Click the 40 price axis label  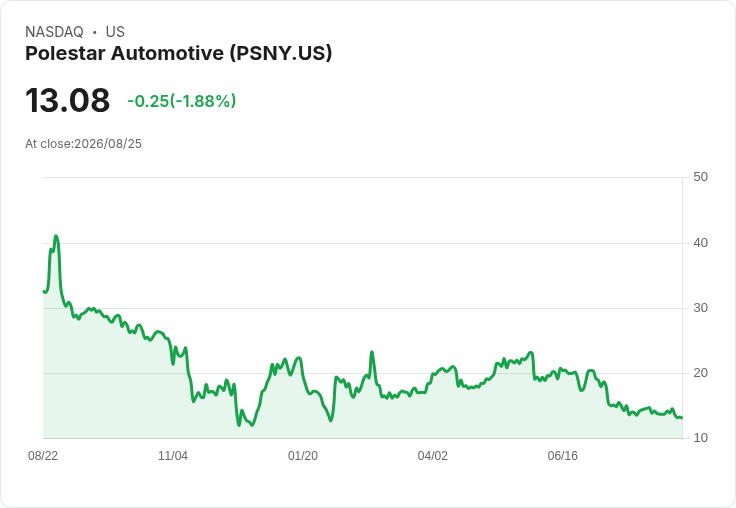[700, 243]
